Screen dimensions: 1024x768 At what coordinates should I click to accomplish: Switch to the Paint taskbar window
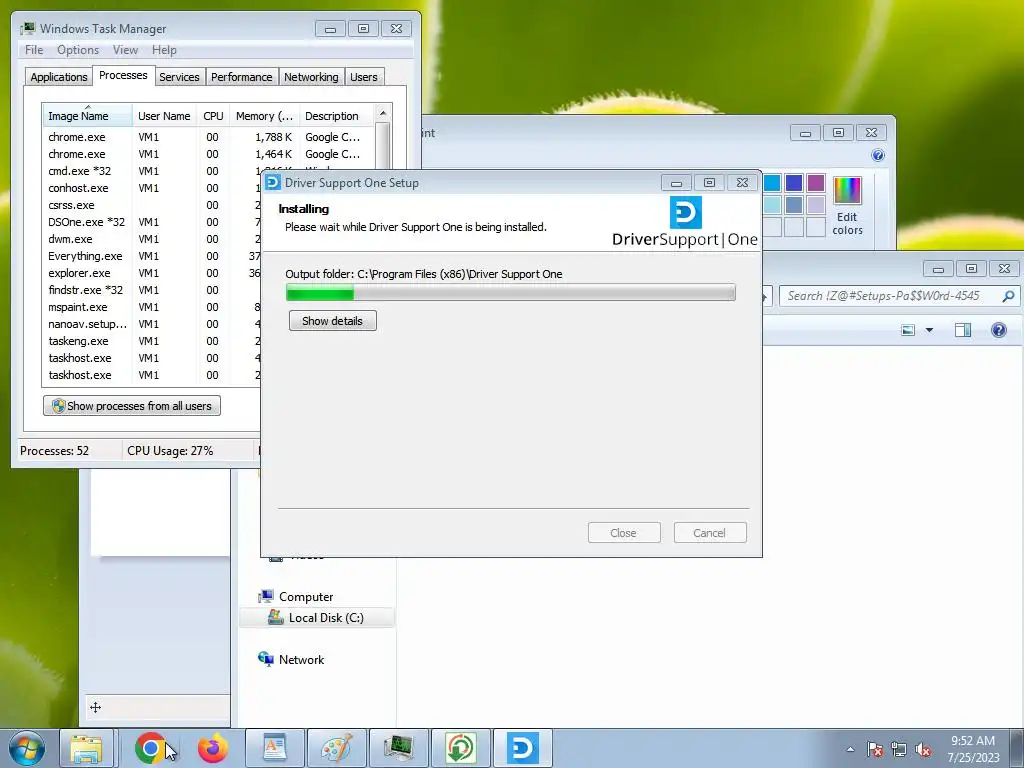(337, 748)
